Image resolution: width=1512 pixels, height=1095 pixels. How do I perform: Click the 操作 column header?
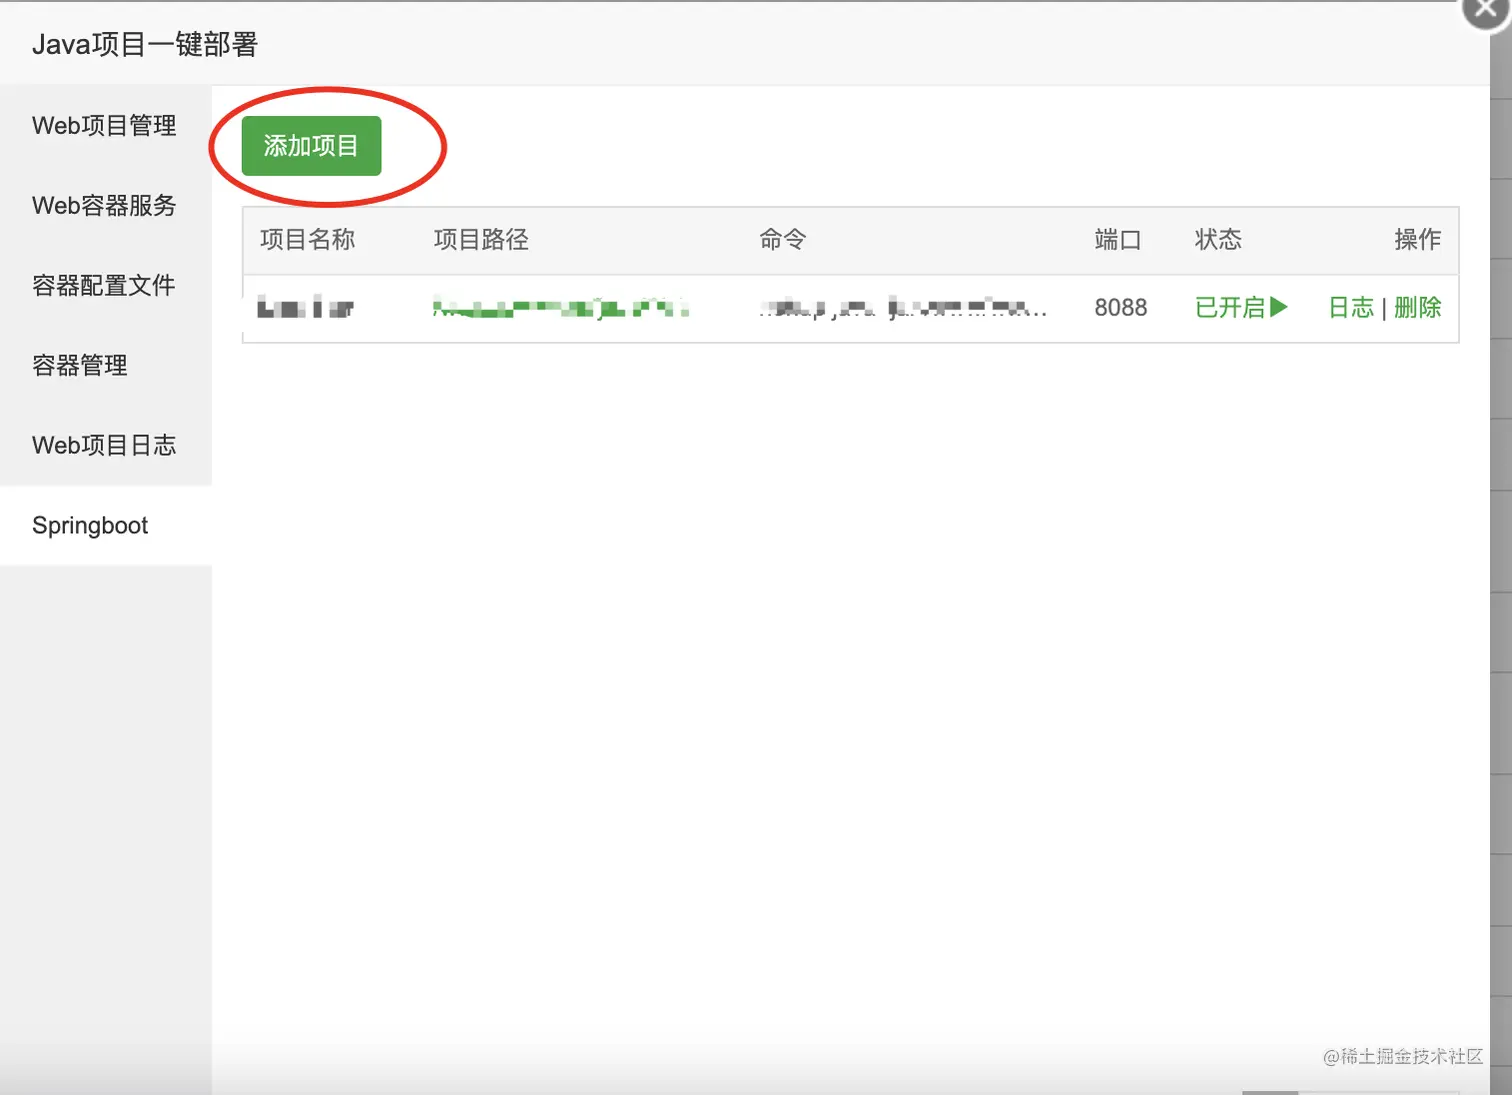pos(1418,240)
